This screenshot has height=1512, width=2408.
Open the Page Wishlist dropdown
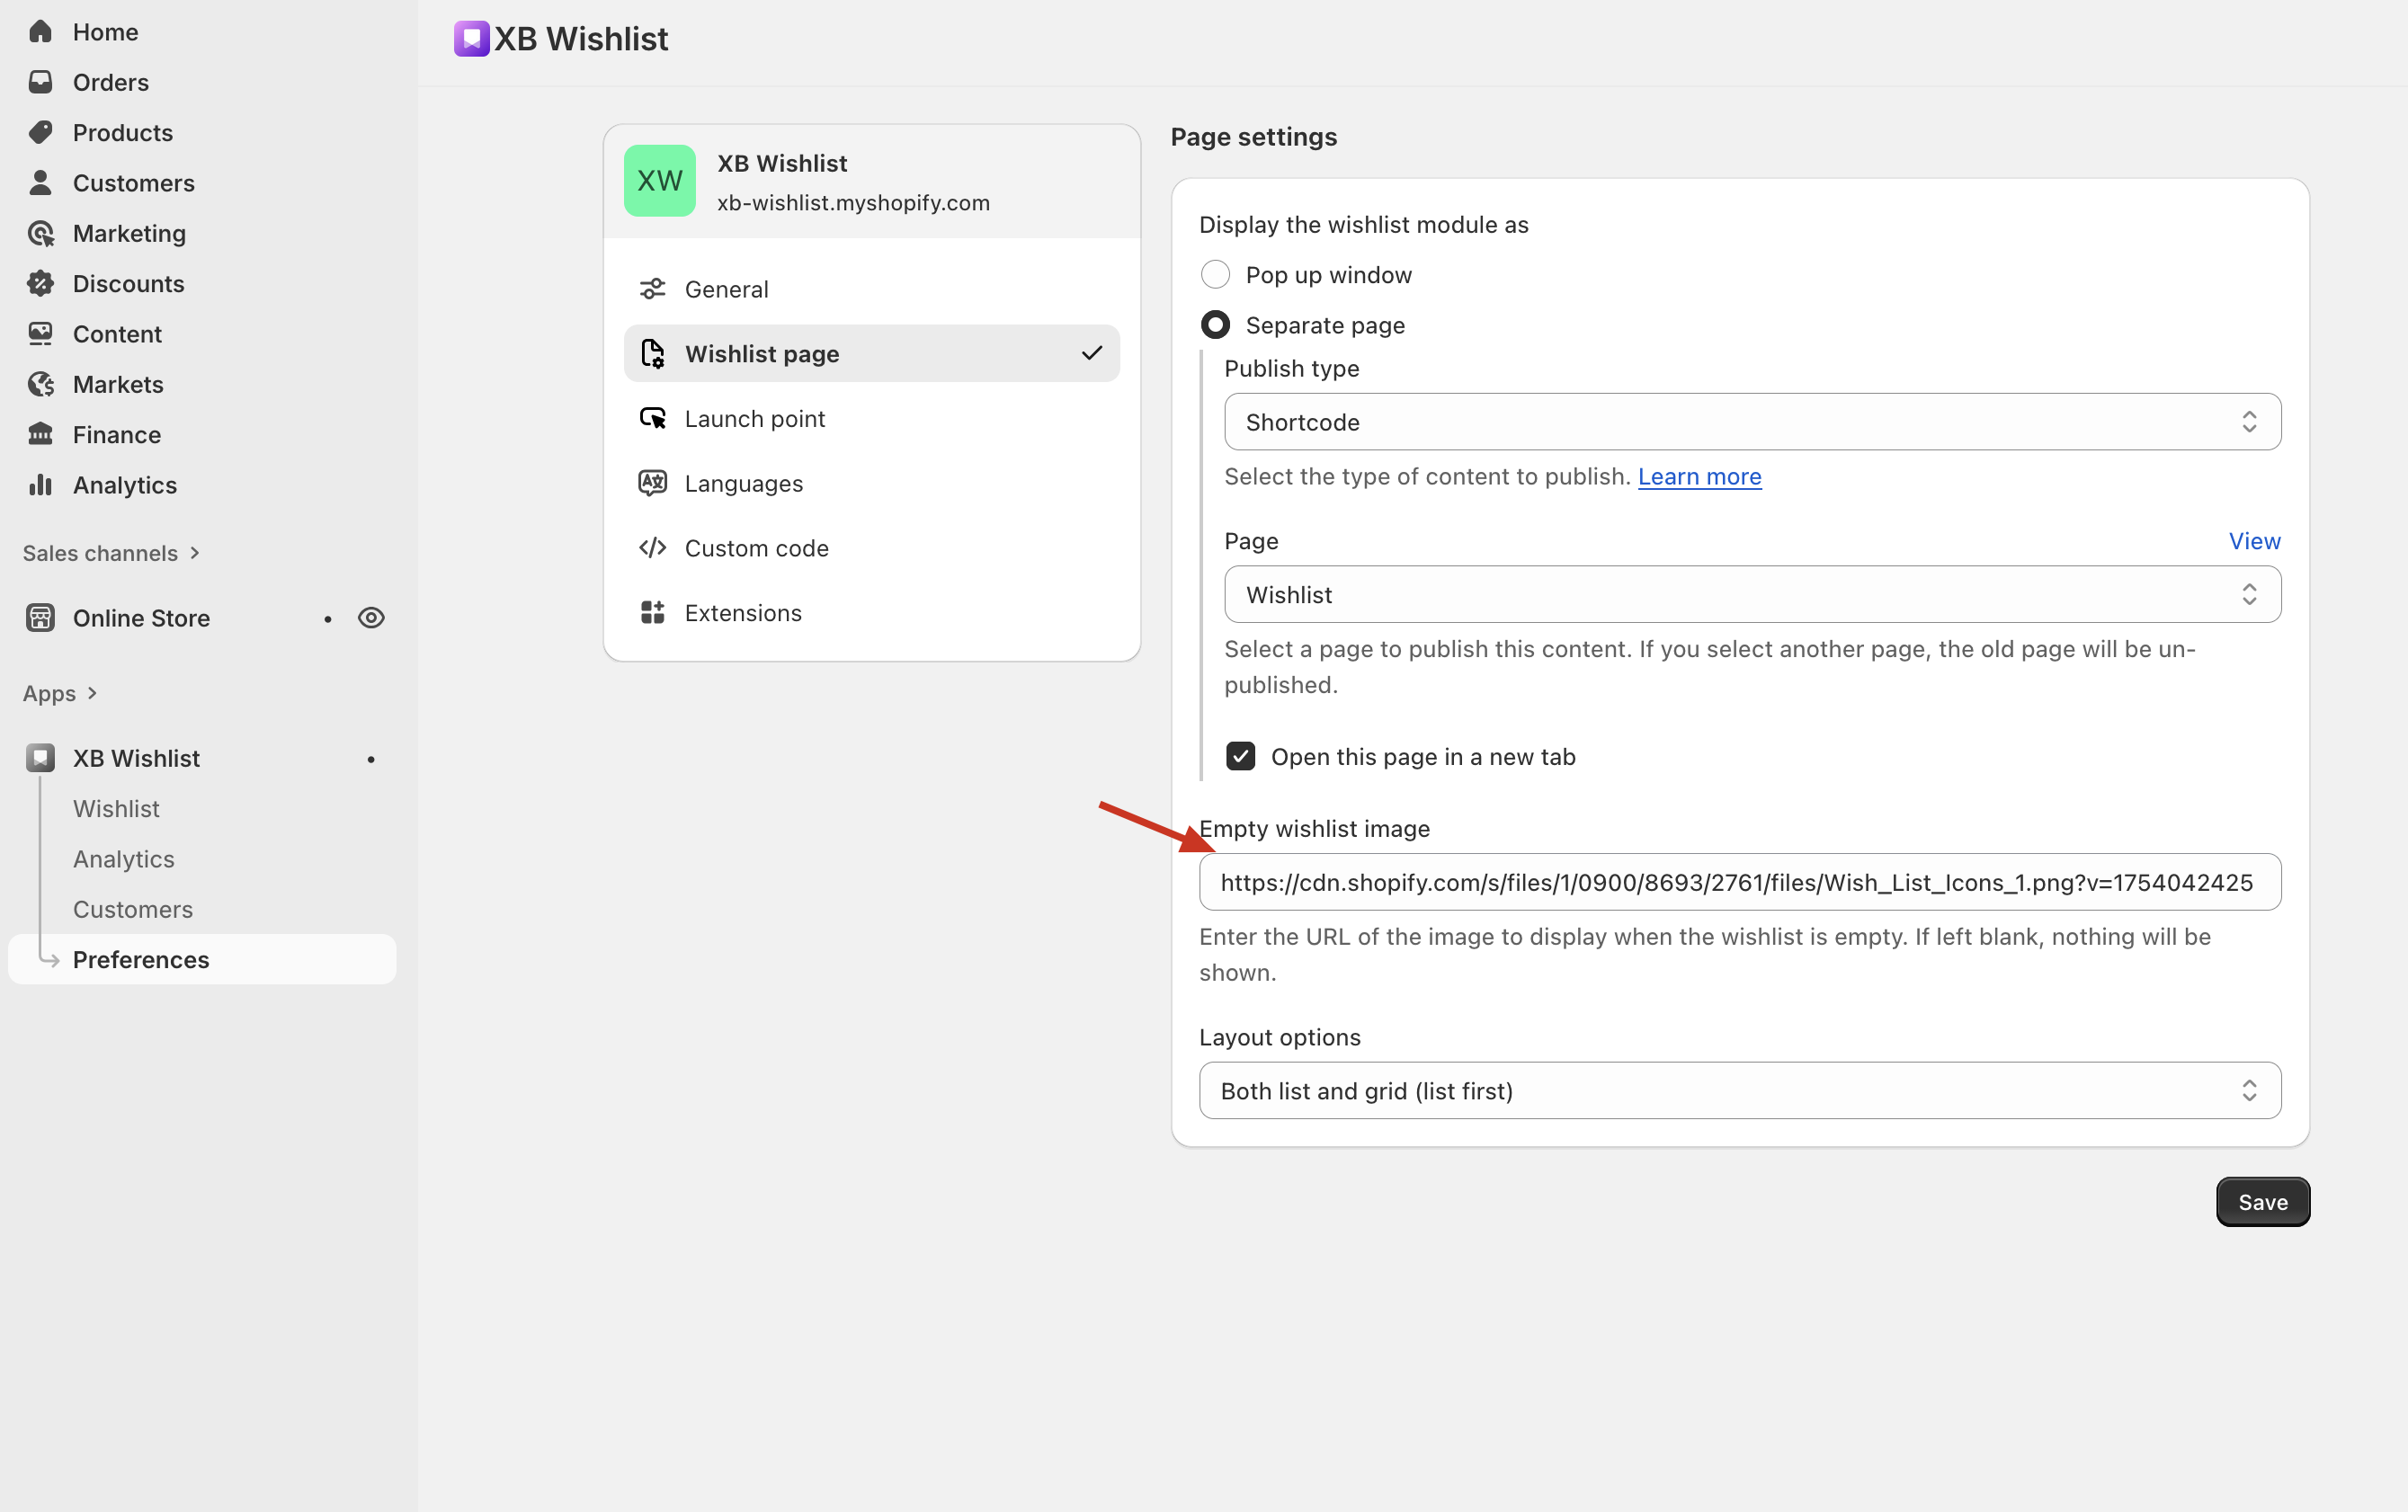[1752, 595]
